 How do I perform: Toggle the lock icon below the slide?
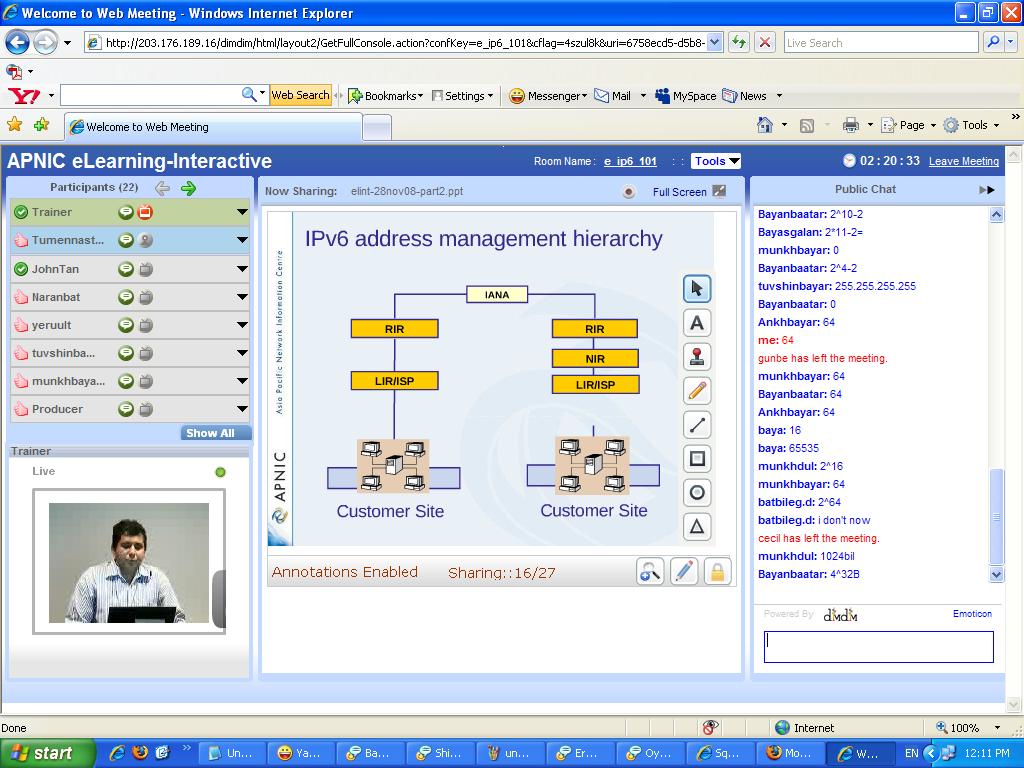pos(717,571)
